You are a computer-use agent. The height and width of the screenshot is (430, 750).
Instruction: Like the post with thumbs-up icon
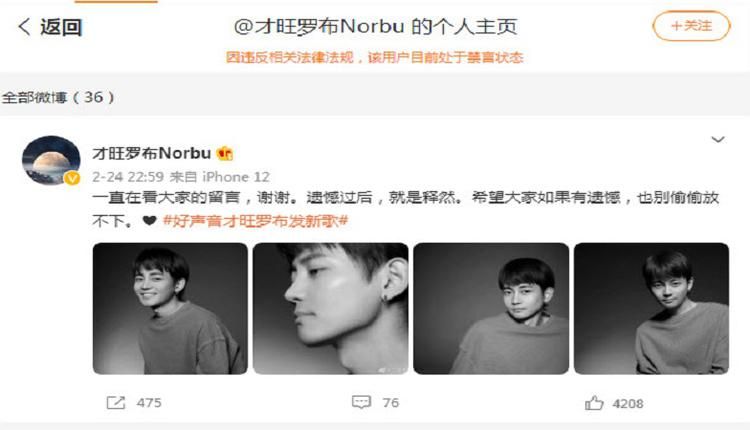[594, 403]
